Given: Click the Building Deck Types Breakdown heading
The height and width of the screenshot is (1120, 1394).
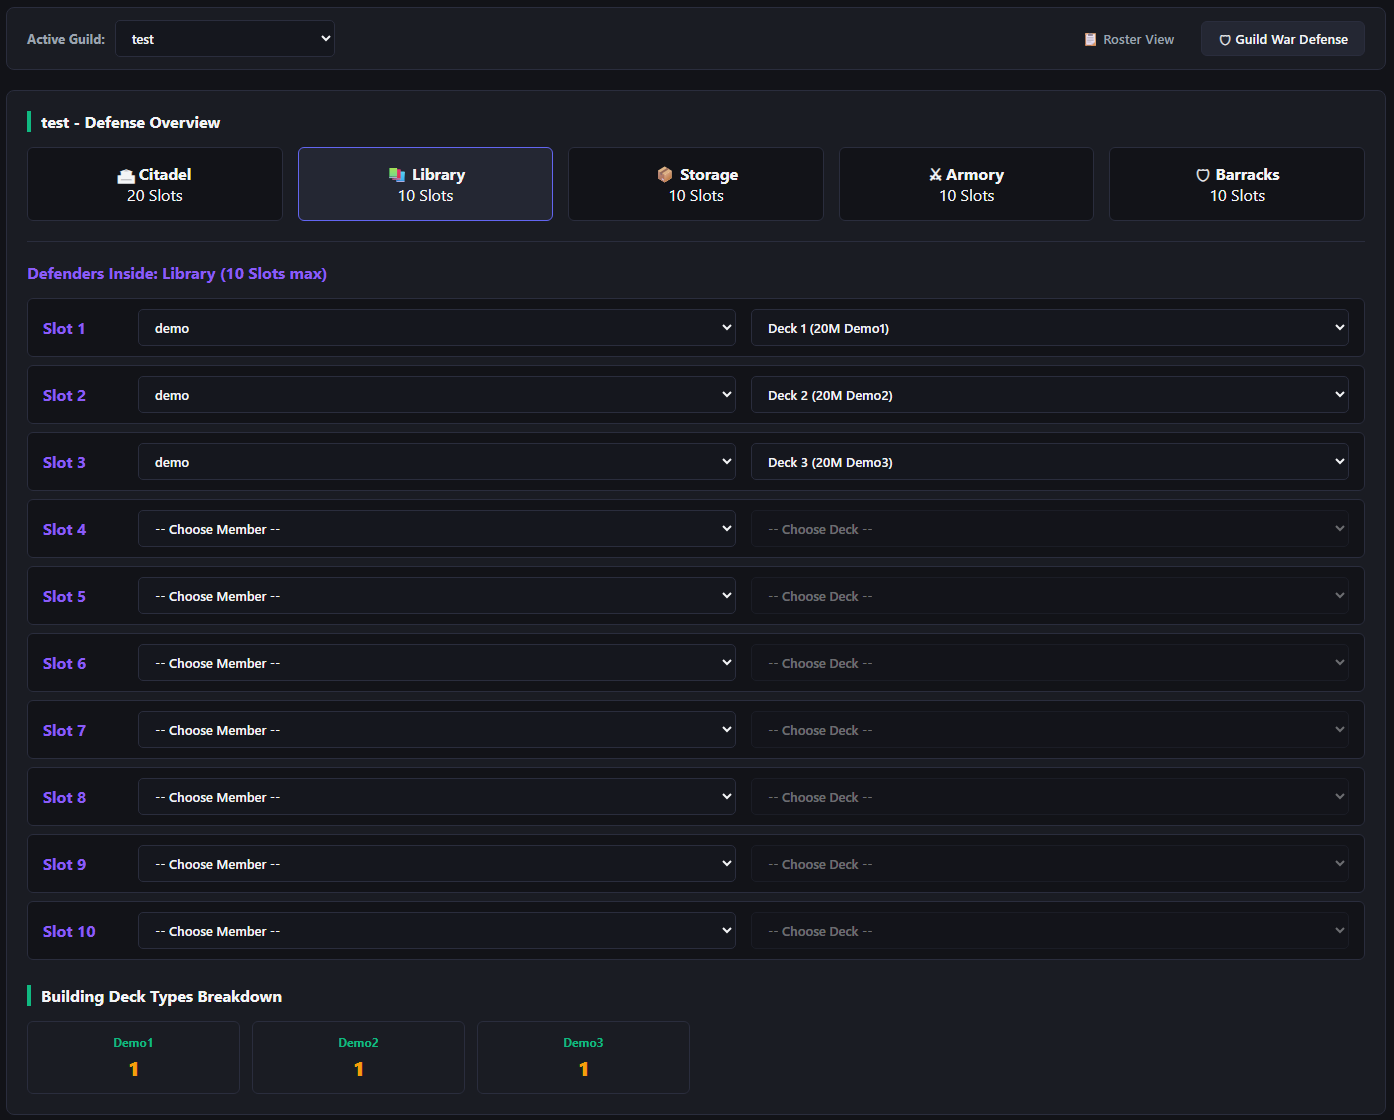Looking at the screenshot, I should (x=161, y=997).
